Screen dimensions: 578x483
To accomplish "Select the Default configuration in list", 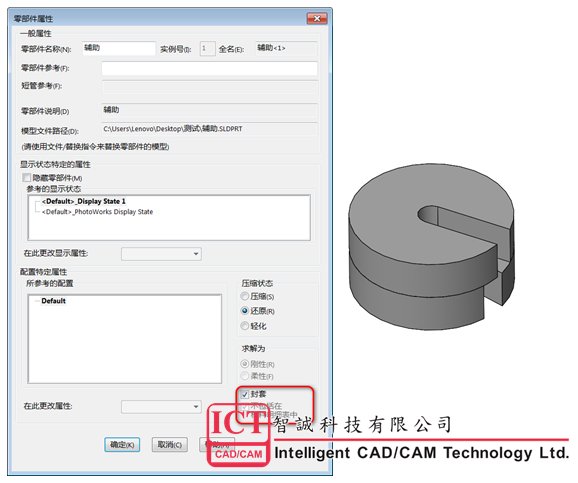I will (x=53, y=301).
